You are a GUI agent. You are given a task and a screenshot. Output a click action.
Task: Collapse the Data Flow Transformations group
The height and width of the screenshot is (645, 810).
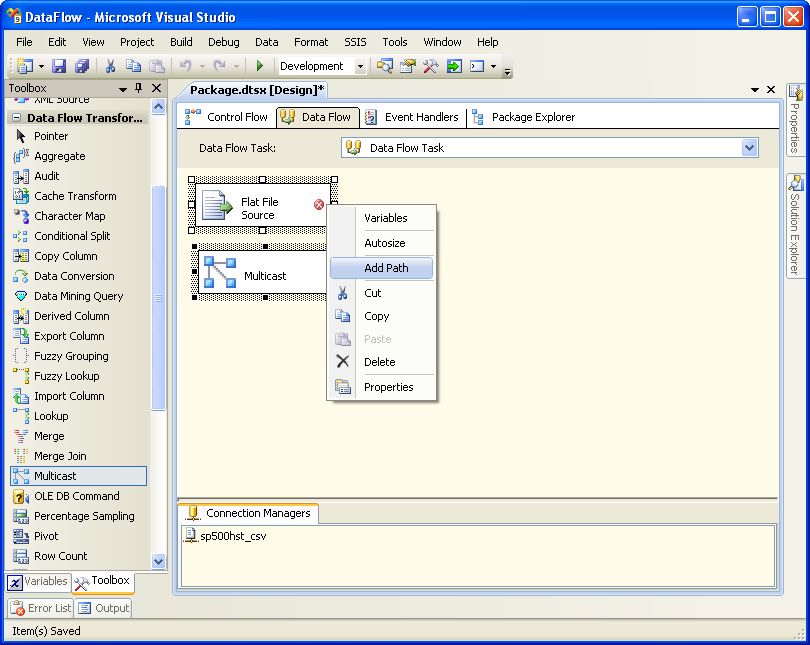(16, 118)
